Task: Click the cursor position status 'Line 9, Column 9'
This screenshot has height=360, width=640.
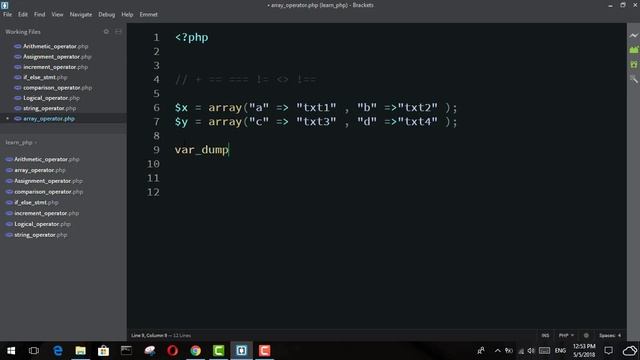Action: click(x=149, y=336)
